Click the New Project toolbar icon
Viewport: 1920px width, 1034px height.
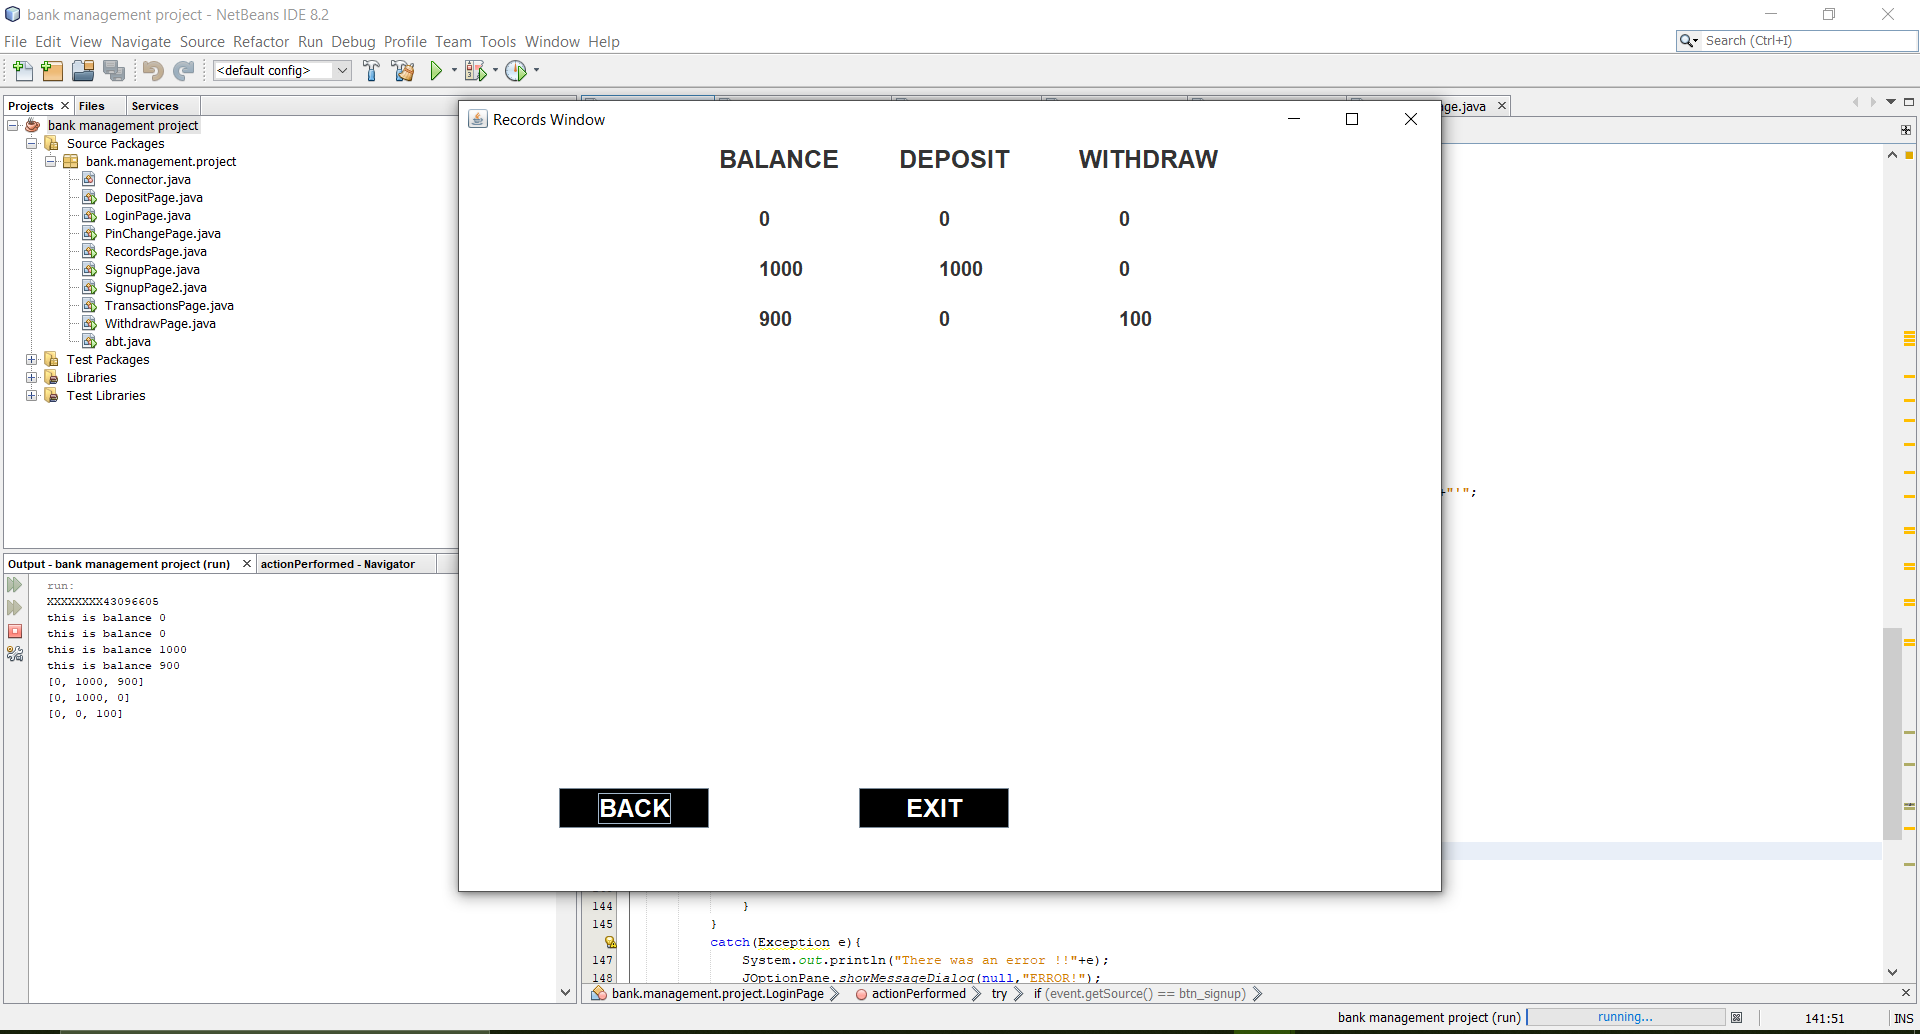(52, 70)
